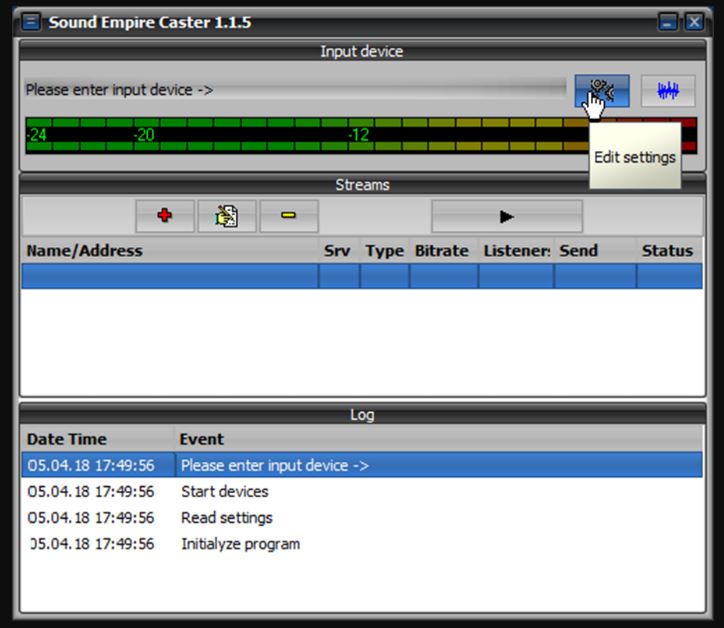Click the Srv column header
This screenshot has width=724, height=628.
click(x=339, y=251)
